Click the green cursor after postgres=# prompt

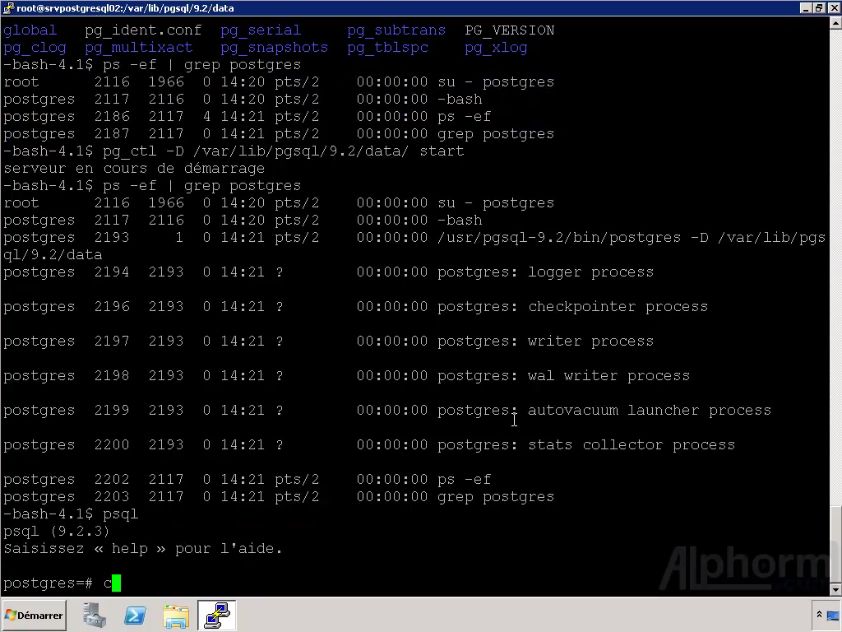point(117,583)
